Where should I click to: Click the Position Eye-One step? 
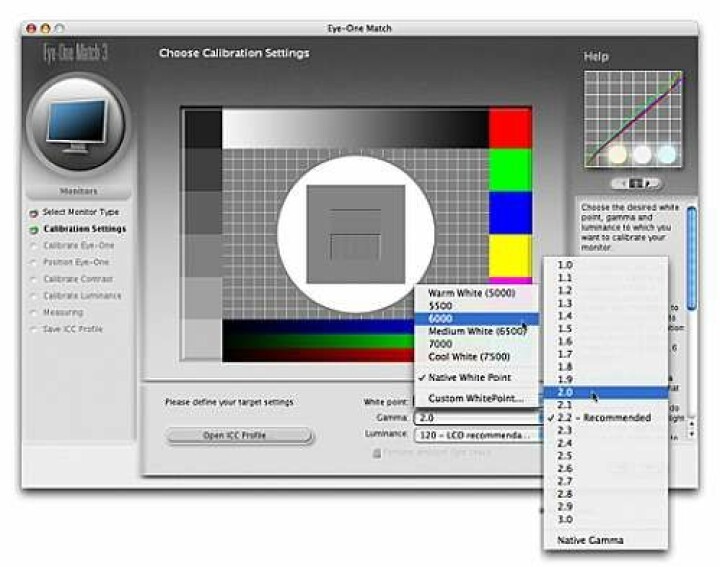point(76,262)
